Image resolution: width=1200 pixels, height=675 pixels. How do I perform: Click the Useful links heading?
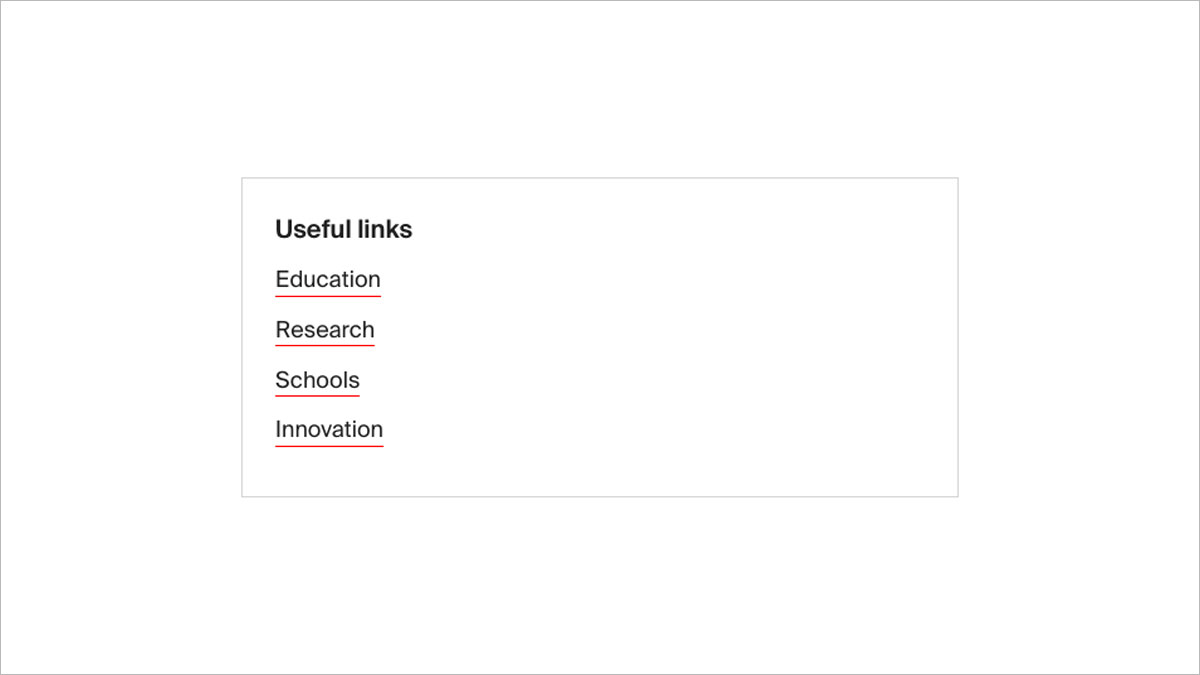click(x=343, y=229)
